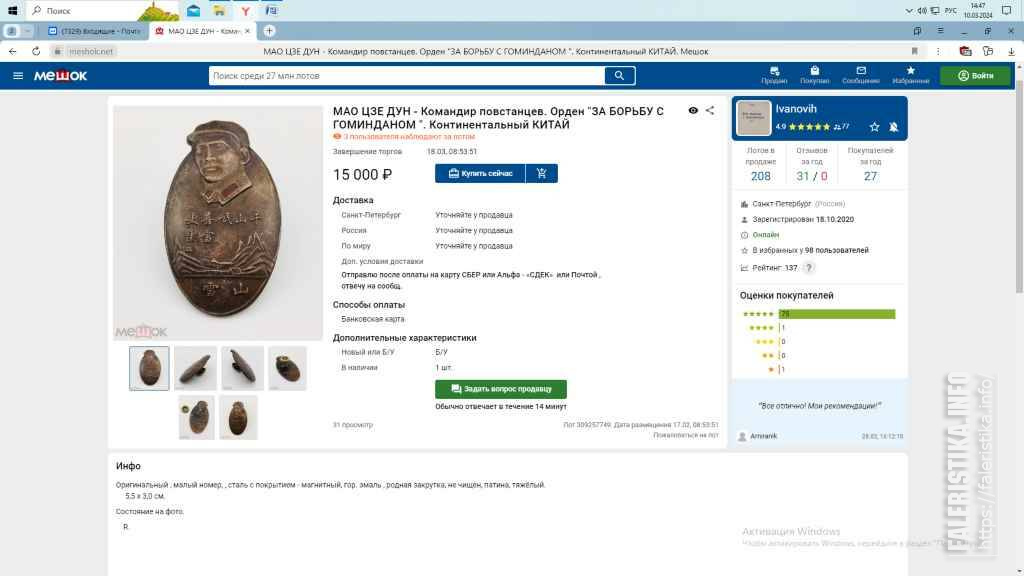The height and width of the screenshot is (576, 1024).
Task: Share this lot via share icon
Action: tap(710, 110)
